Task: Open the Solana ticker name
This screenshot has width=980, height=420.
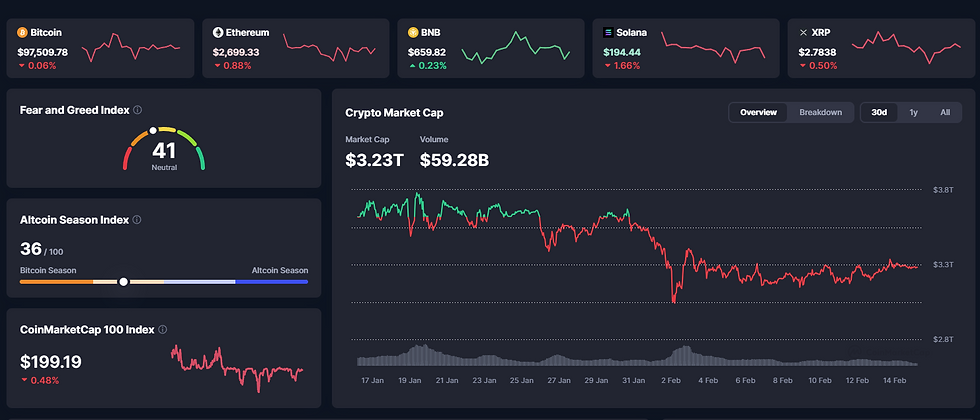Action: 631,32
